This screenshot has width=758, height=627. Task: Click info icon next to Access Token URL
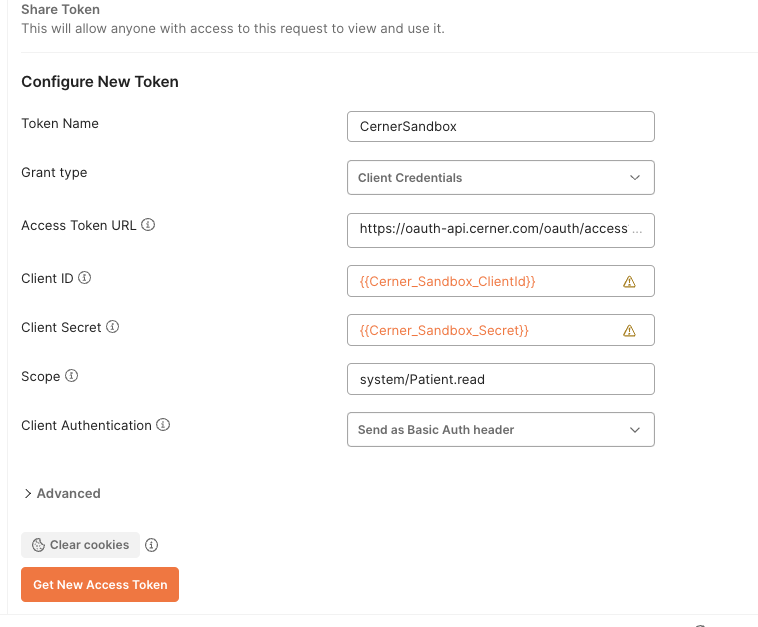pos(148,225)
